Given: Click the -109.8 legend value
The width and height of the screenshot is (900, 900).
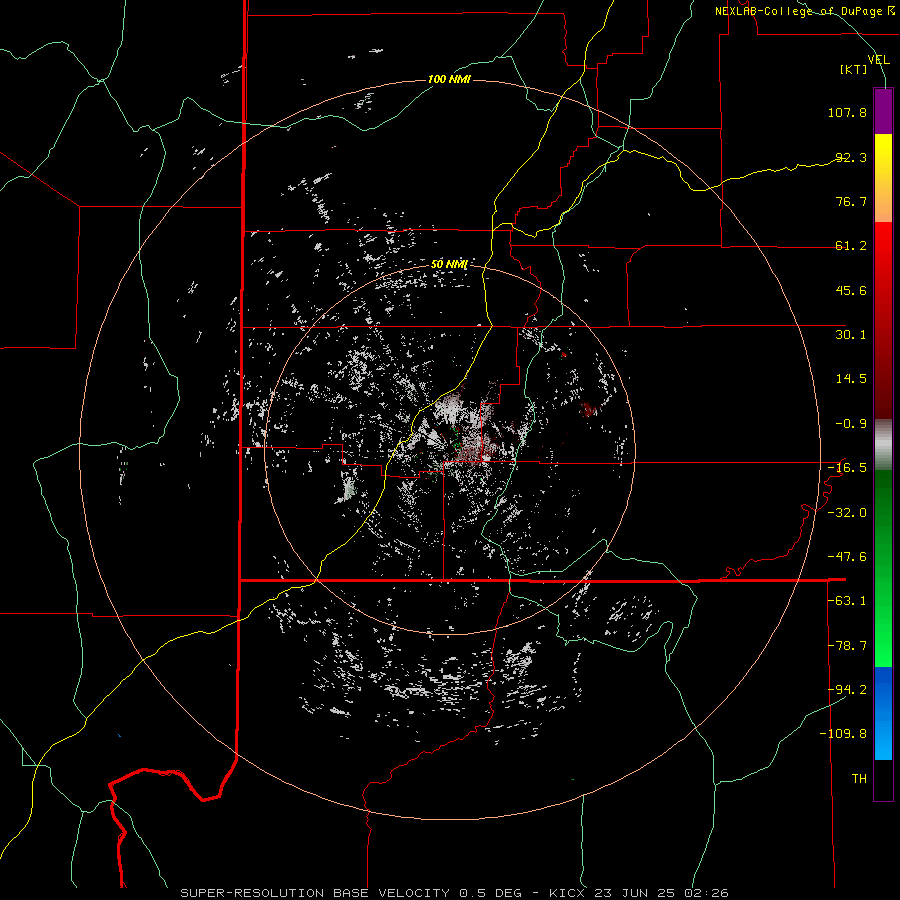Looking at the screenshot, I should pos(843,734).
